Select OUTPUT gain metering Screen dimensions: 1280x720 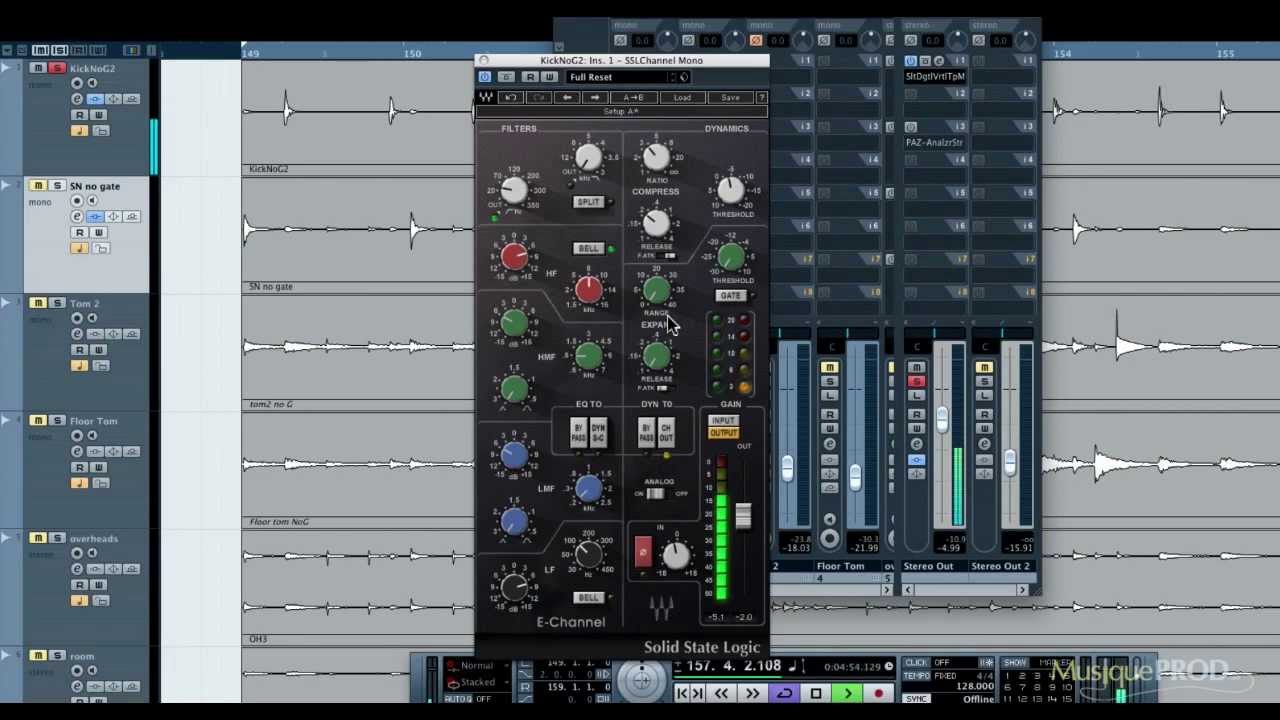click(x=723, y=433)
